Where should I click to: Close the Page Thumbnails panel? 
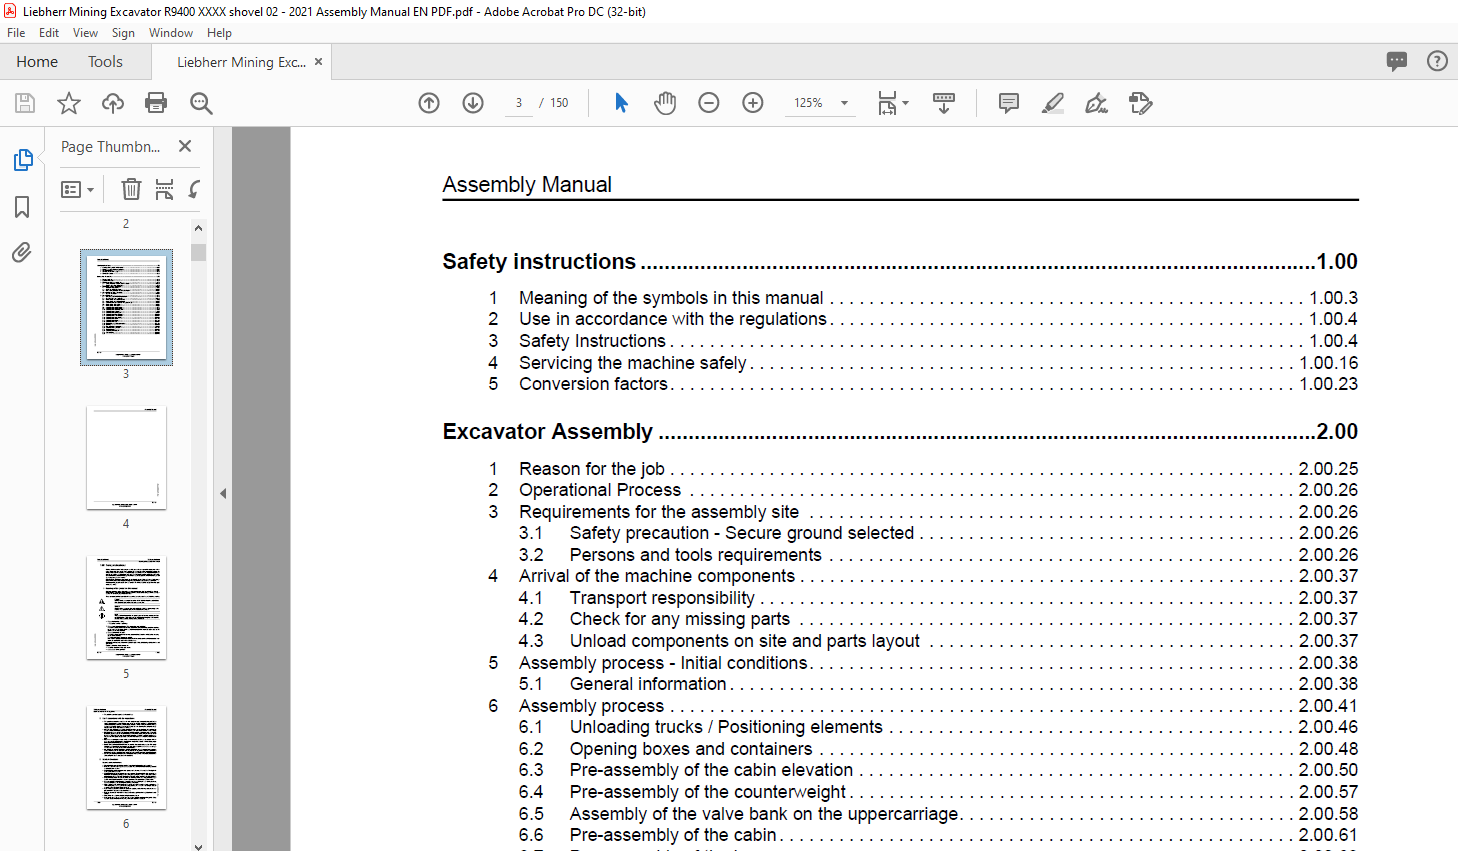coord(185,146)
